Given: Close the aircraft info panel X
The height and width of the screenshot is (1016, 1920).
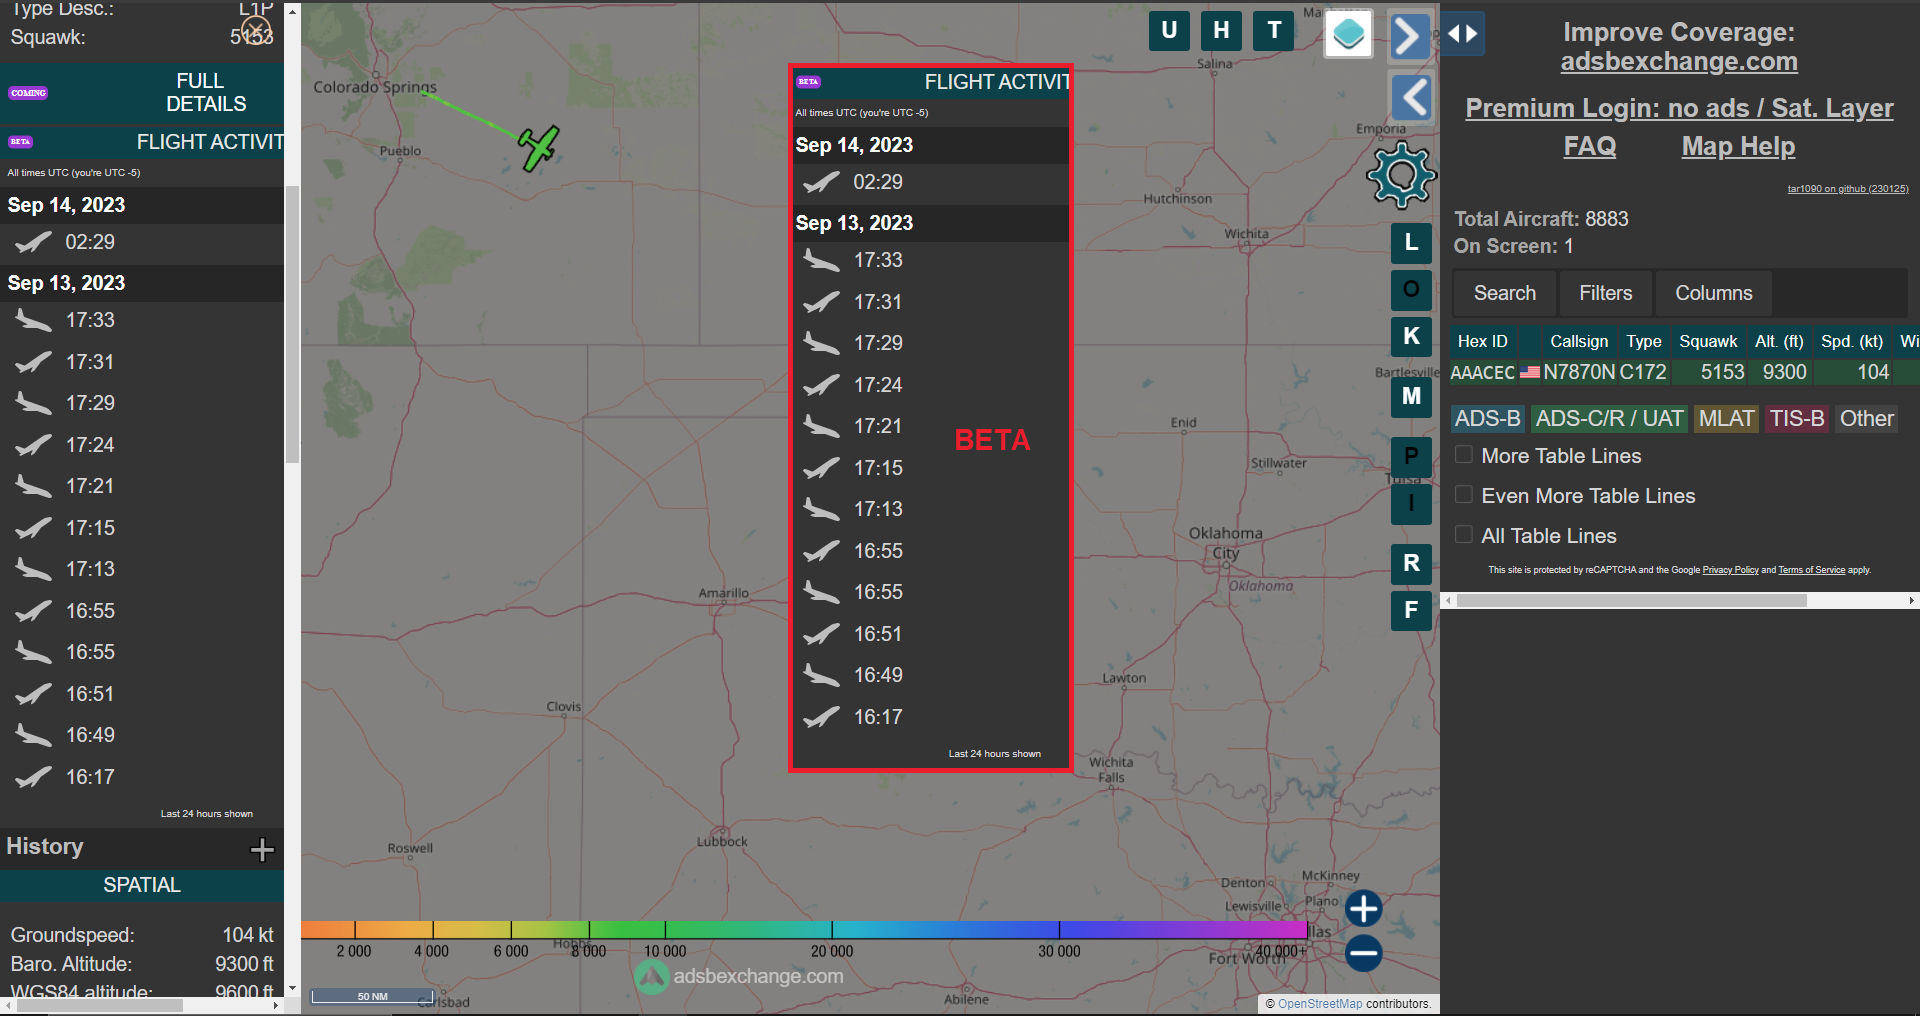Looking at the screenshot, I should (256, 30).
